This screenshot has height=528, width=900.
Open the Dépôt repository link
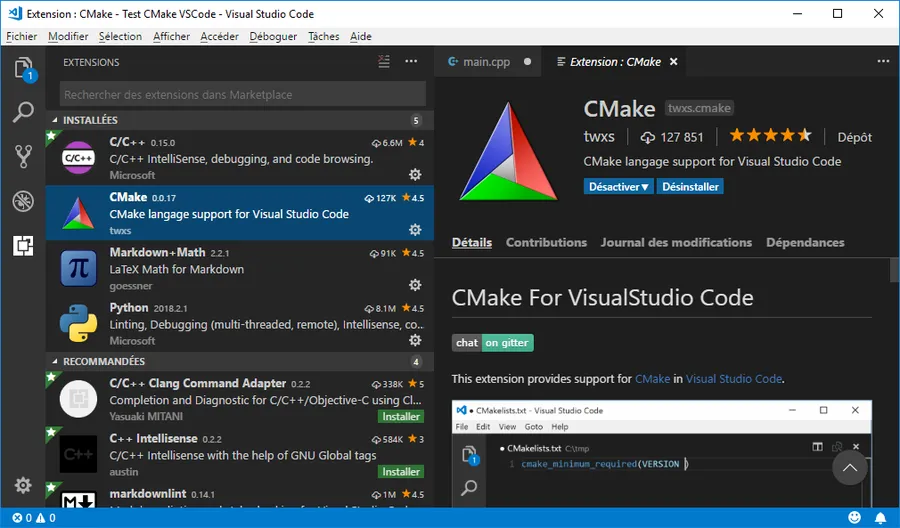pos(854,137)
